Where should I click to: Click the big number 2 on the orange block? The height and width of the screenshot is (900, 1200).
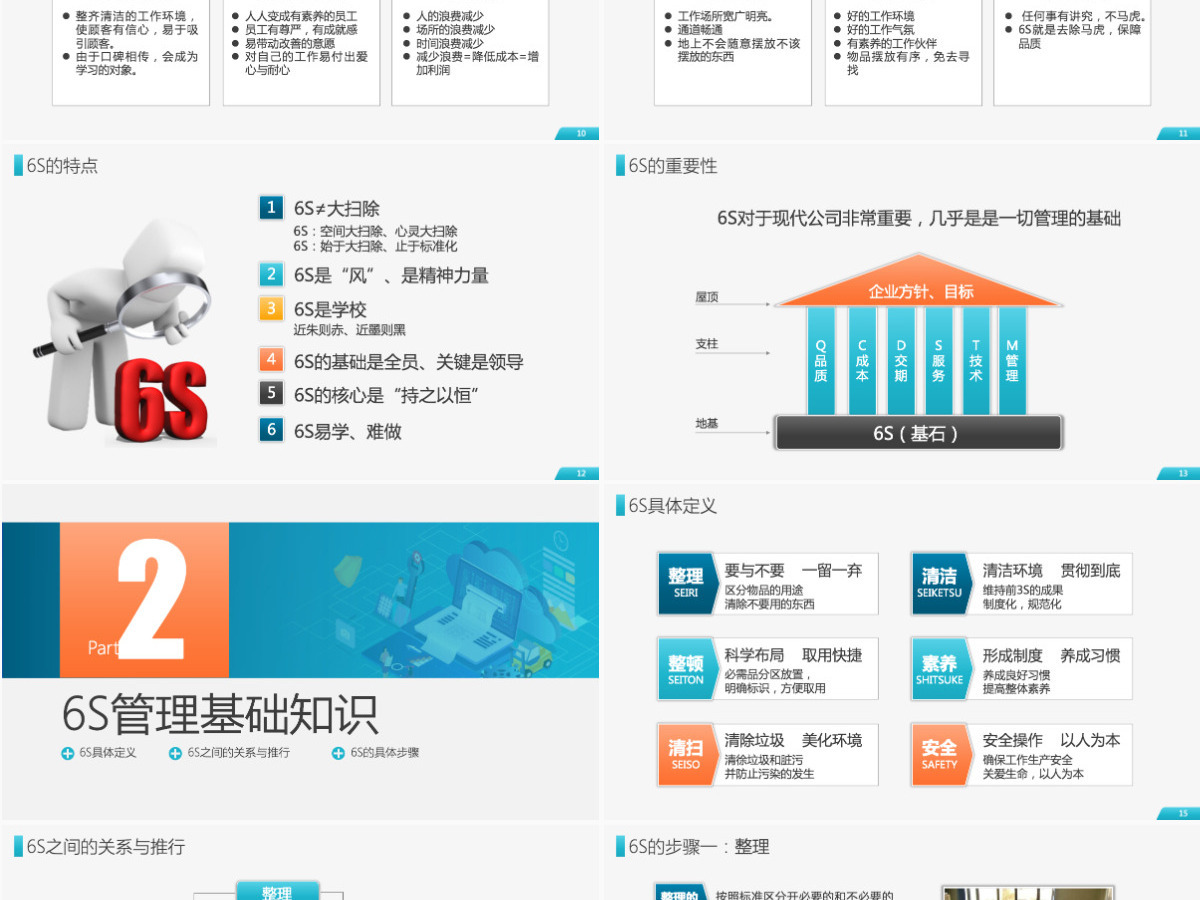(152, 600)
